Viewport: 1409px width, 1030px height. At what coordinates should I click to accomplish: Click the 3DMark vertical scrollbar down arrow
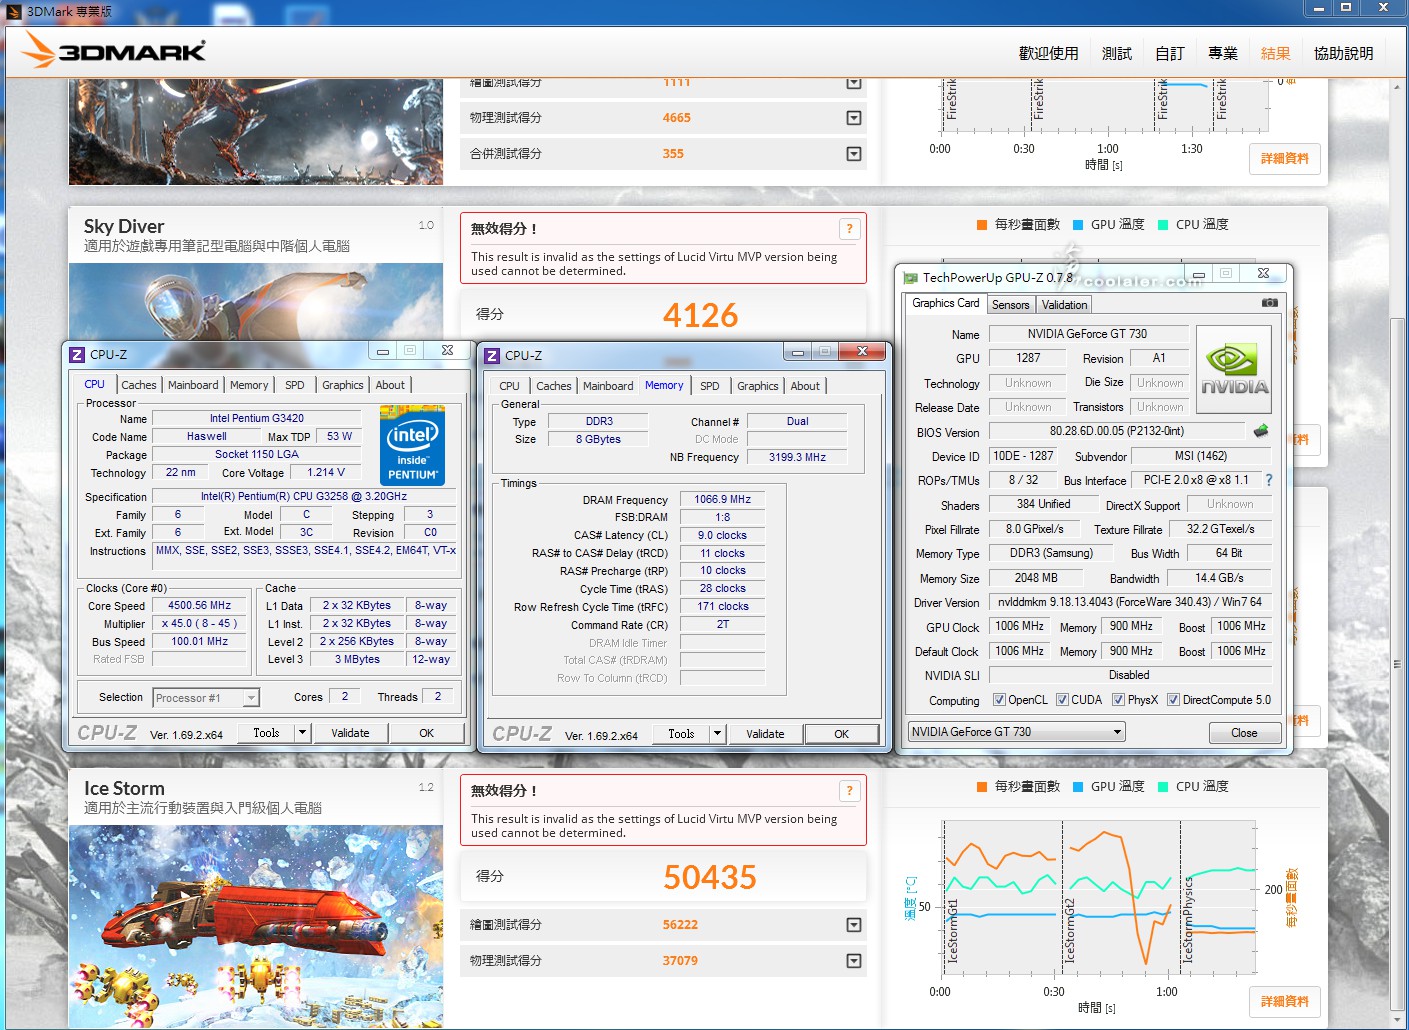[1398, 1019]
